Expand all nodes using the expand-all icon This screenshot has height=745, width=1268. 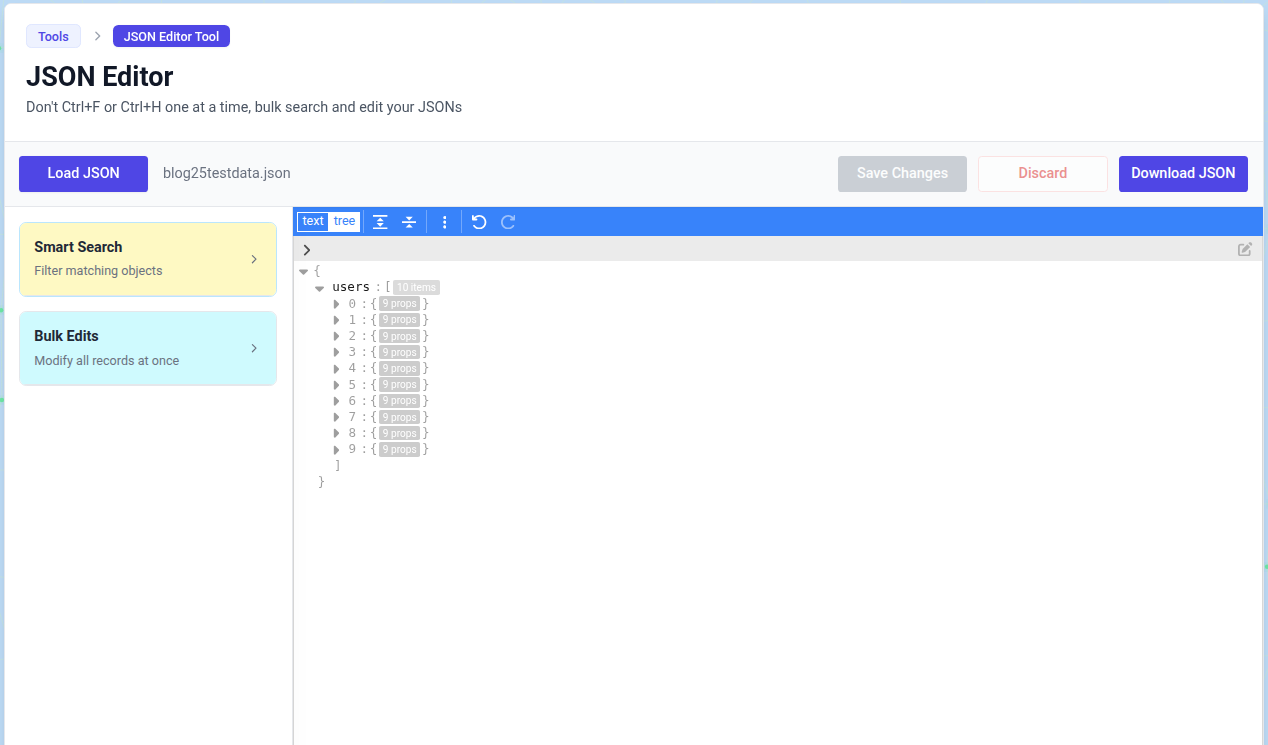click(380, 221)
